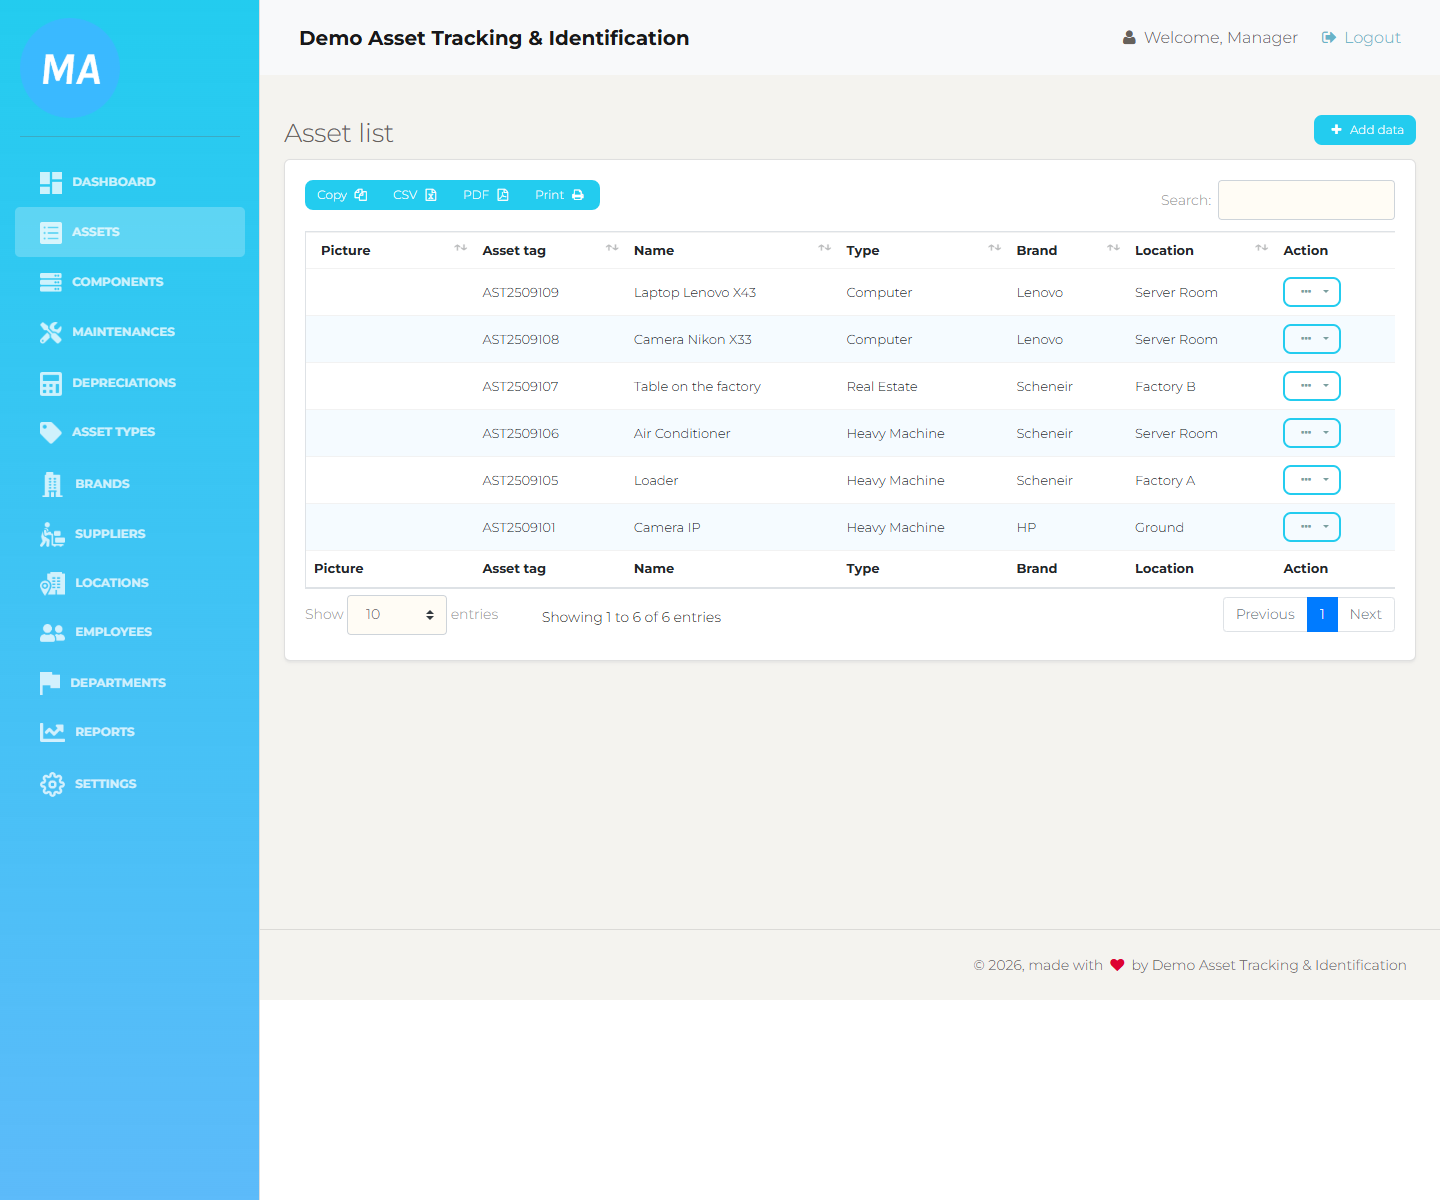
Task: Open action dropdown for Air Conditioner
Action: [1312, 433]
